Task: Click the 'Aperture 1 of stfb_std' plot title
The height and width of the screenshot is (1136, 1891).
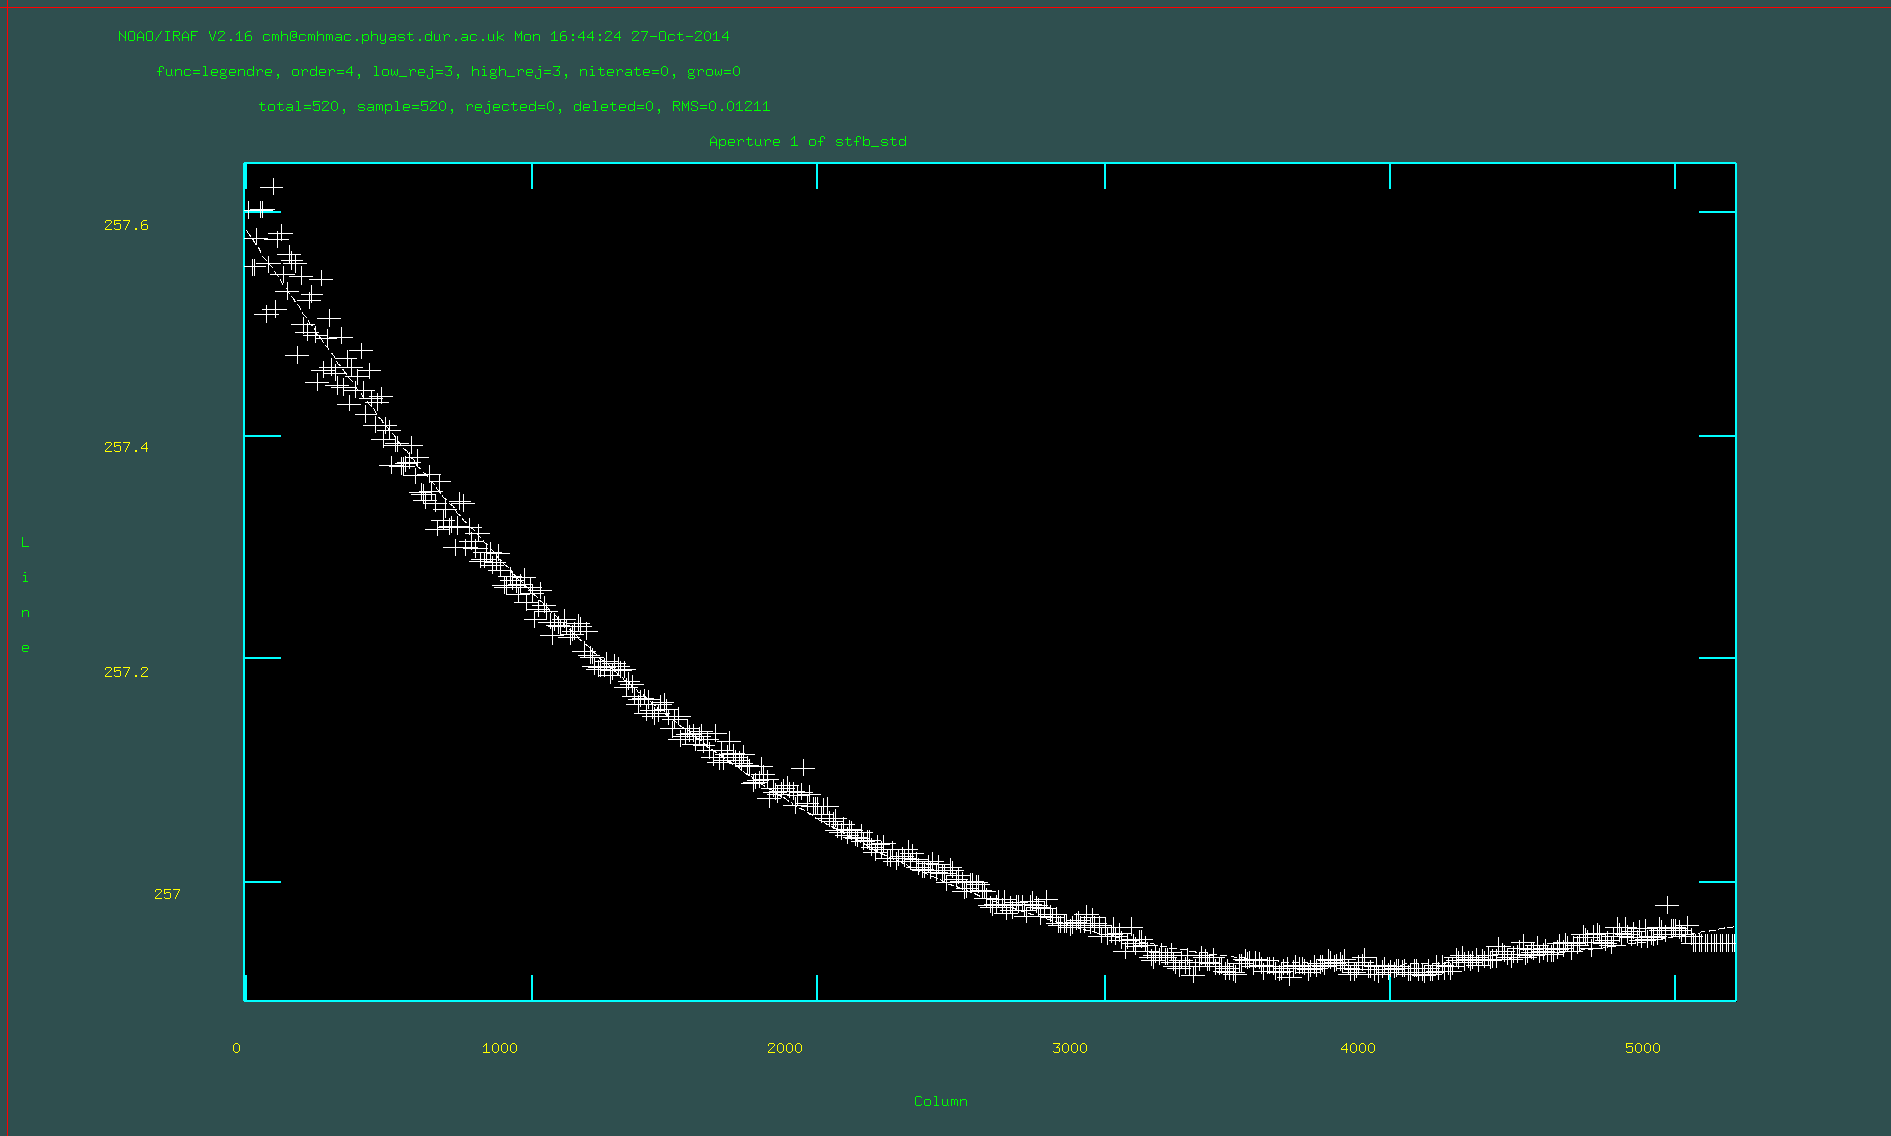Action: tap(807, 141)
